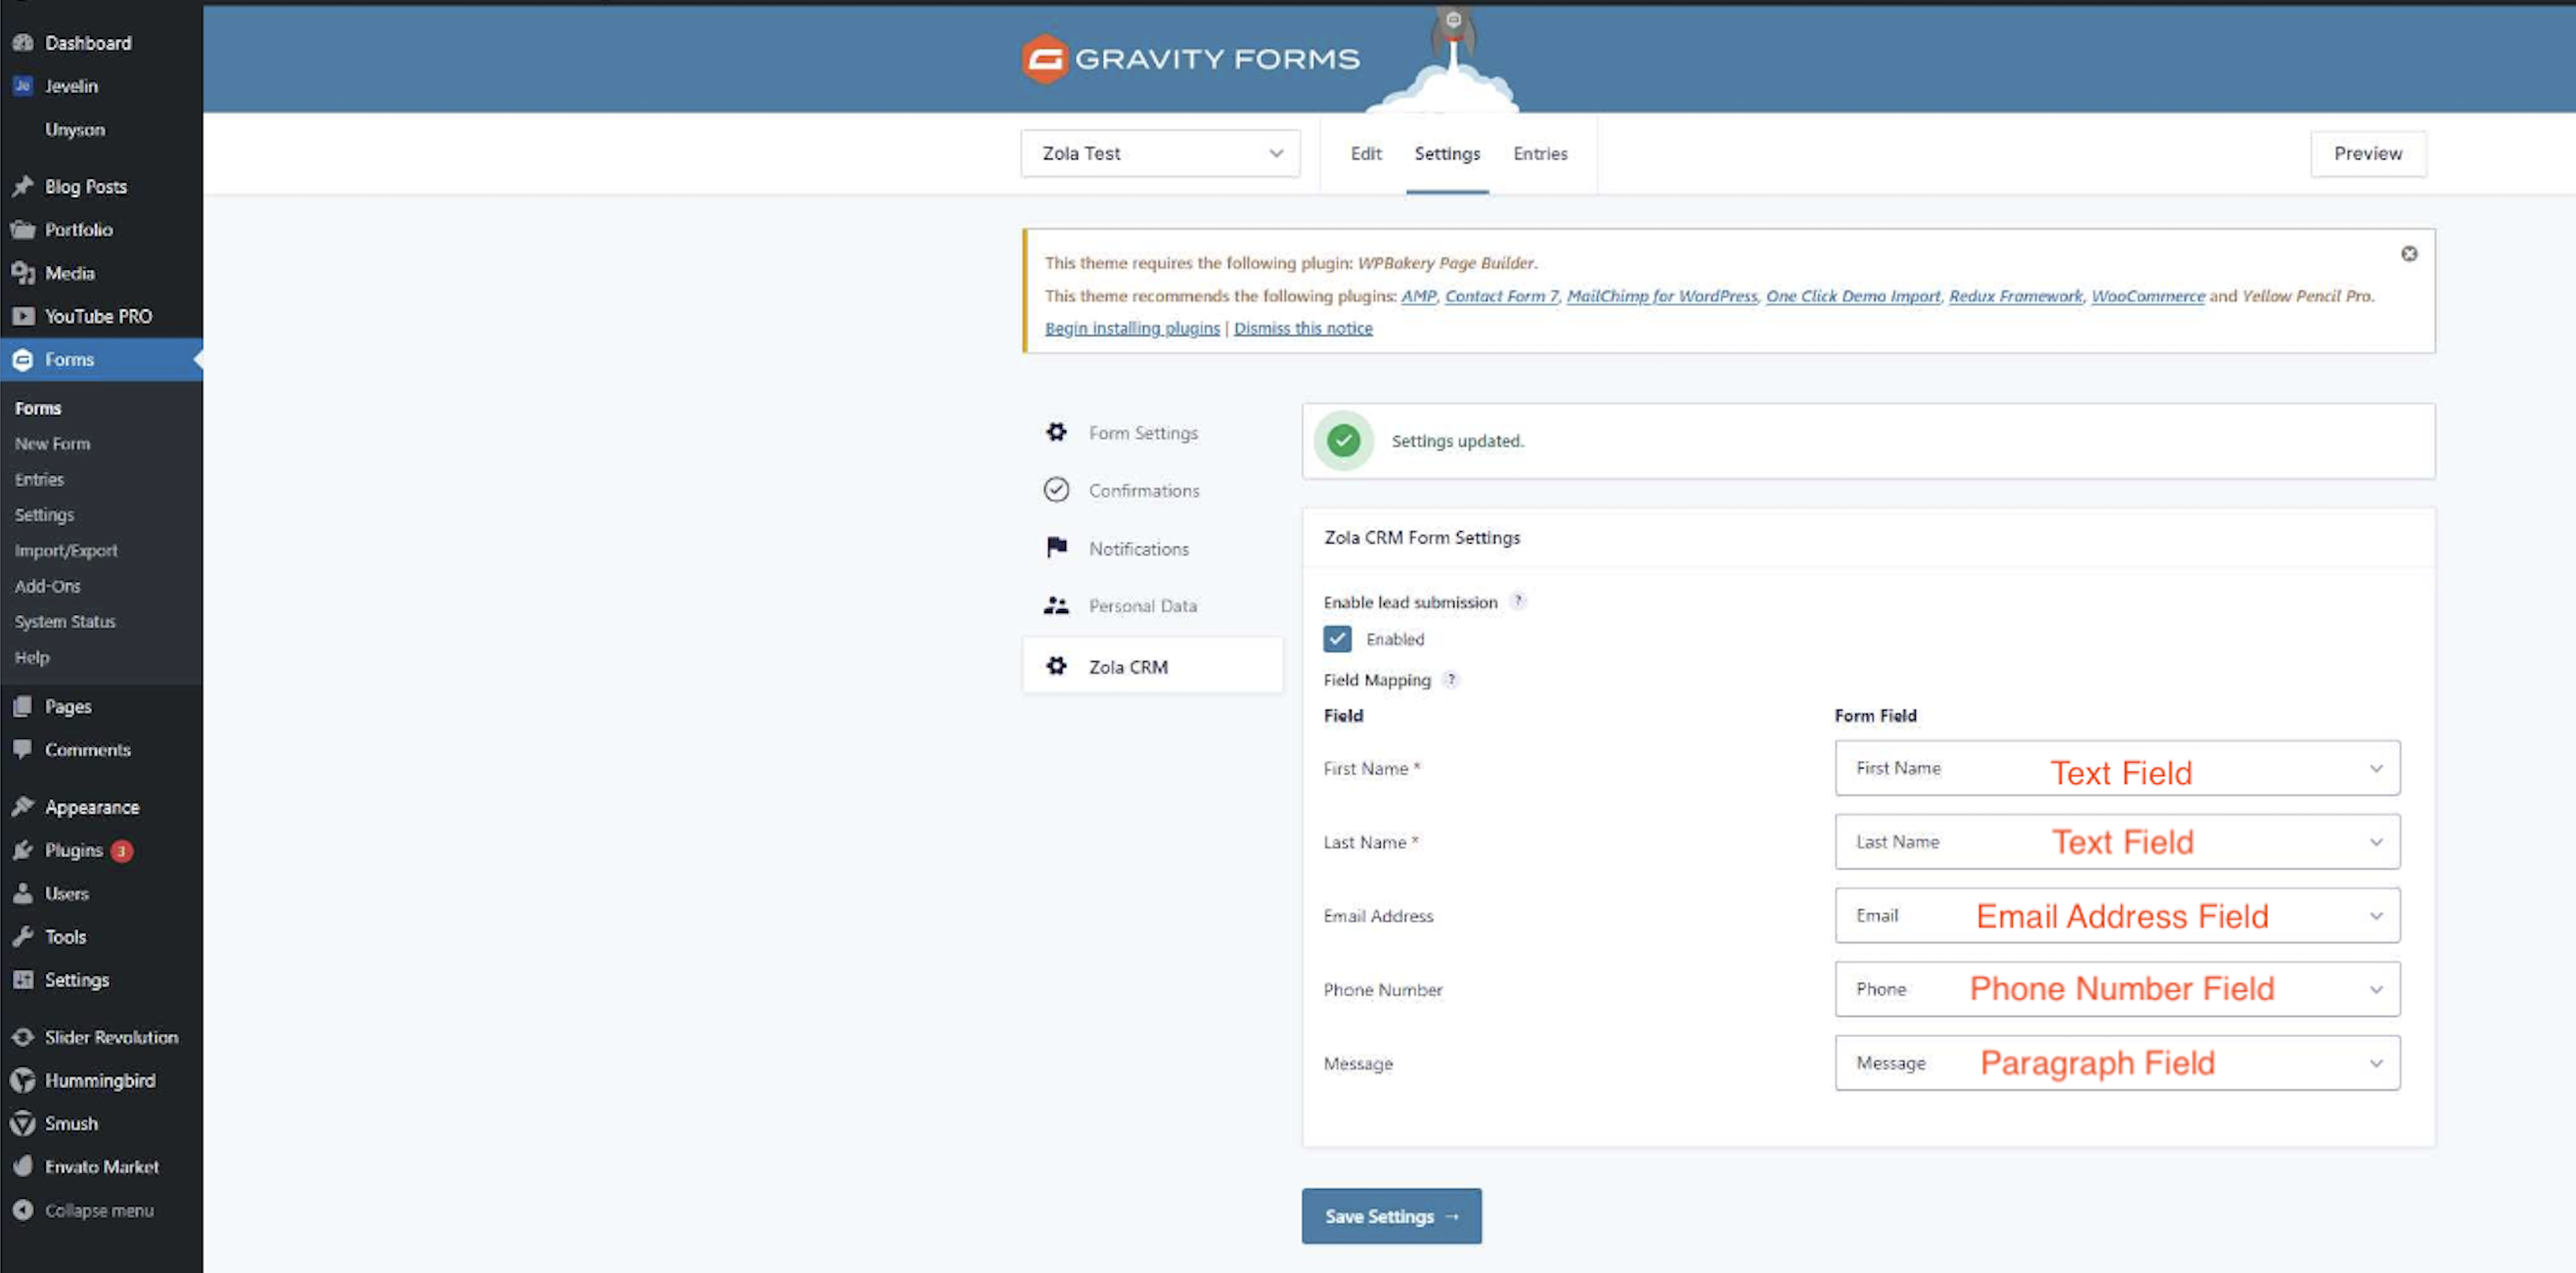The image size is (2576, 1273).
Task: Click the Preview button
Action: pos(2368,153)
